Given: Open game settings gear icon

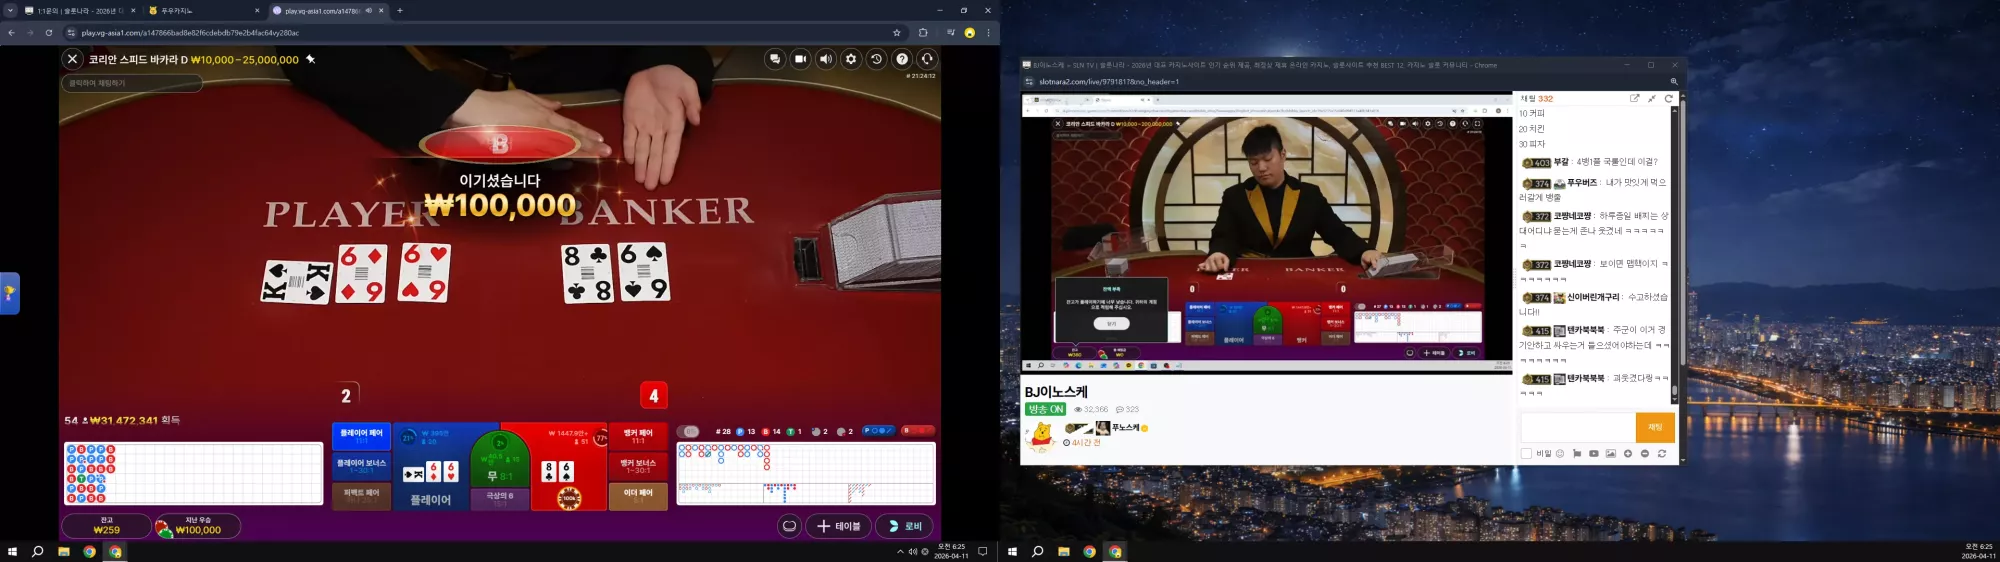Looking at the screenshot, I should tap(851, 59).
